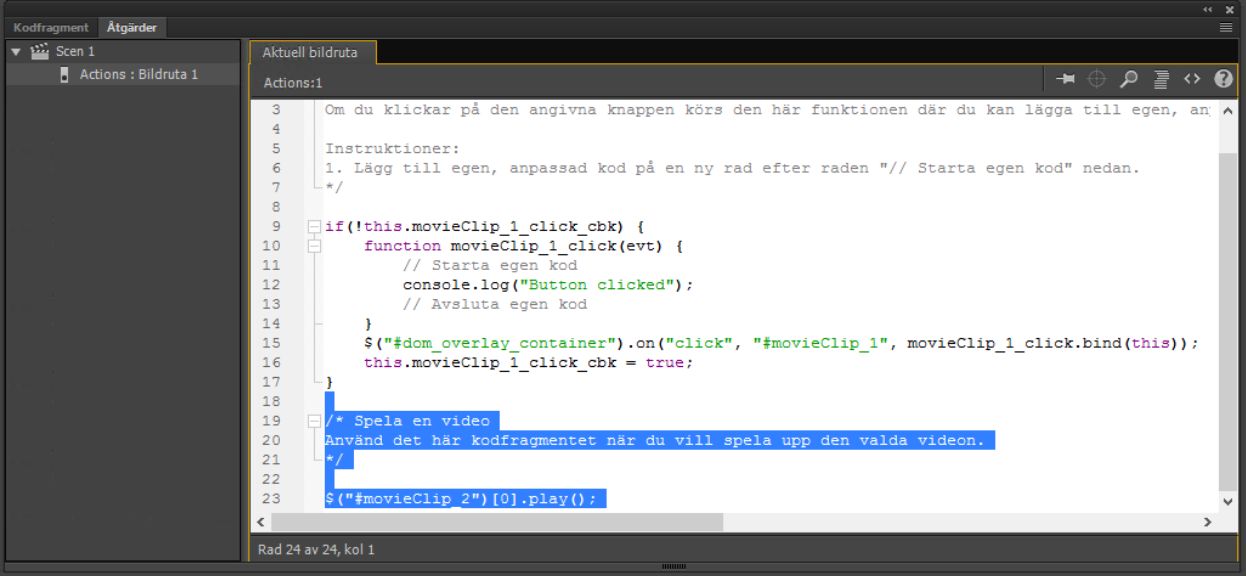The width and height of the screenshot is (1246, 576).
Task: Click the console.log("Button clicked") line
Action: coord(548,285)
